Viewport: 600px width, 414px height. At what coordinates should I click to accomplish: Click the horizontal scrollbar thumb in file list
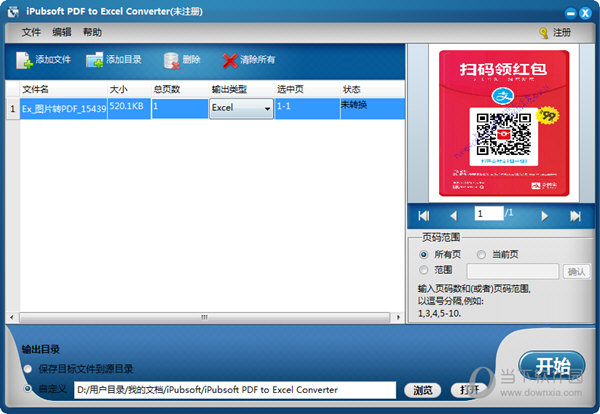pos(204,318)
